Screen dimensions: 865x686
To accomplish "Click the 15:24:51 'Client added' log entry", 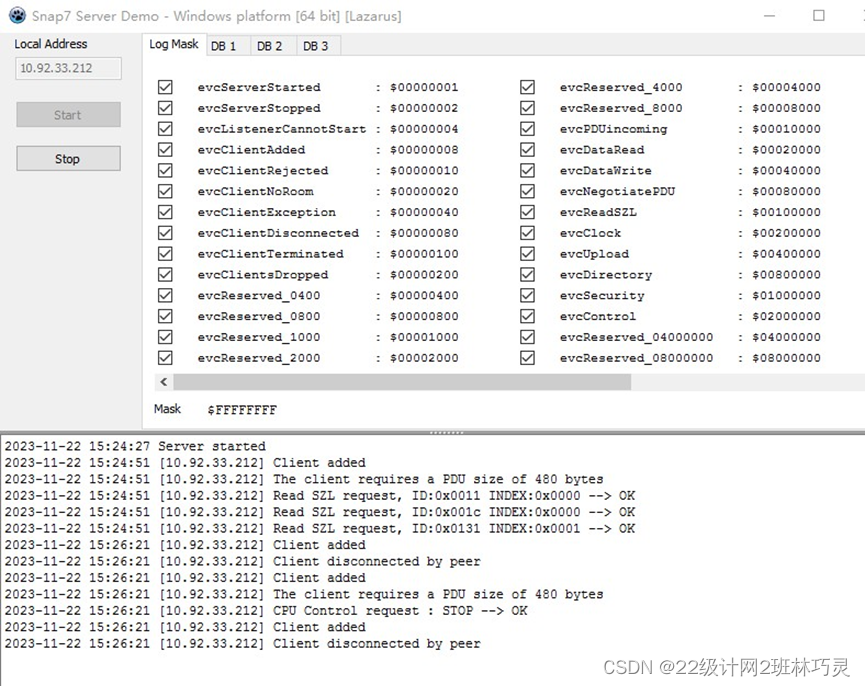I will pyautogui.click(x=185, y=463).
